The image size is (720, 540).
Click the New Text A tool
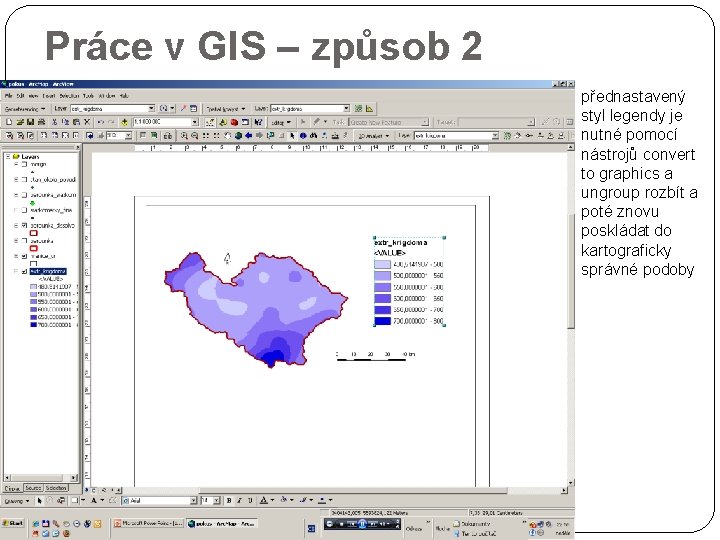pos(94,501)
